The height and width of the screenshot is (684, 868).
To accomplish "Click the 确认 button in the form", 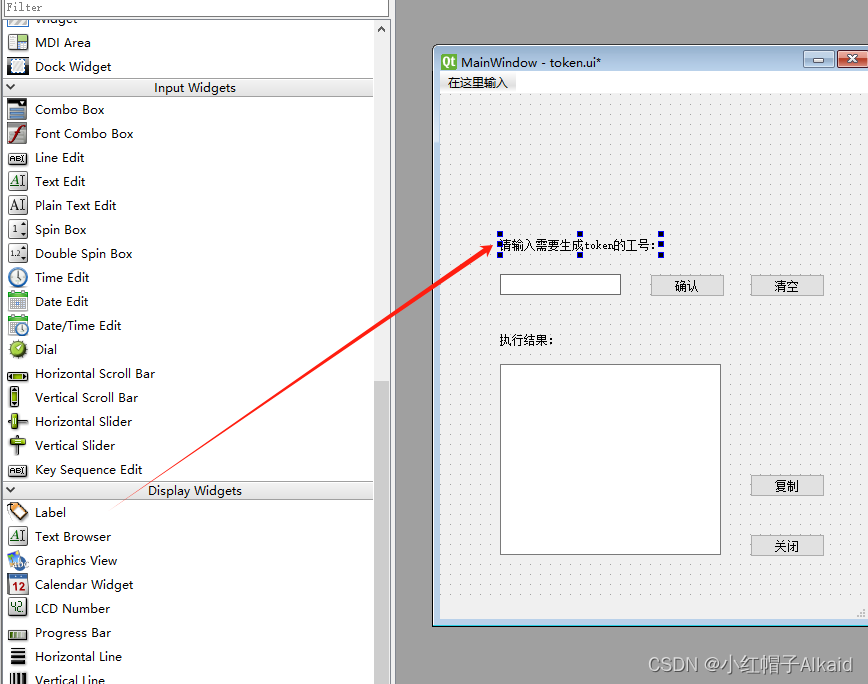I will click(x=687, y=286).
